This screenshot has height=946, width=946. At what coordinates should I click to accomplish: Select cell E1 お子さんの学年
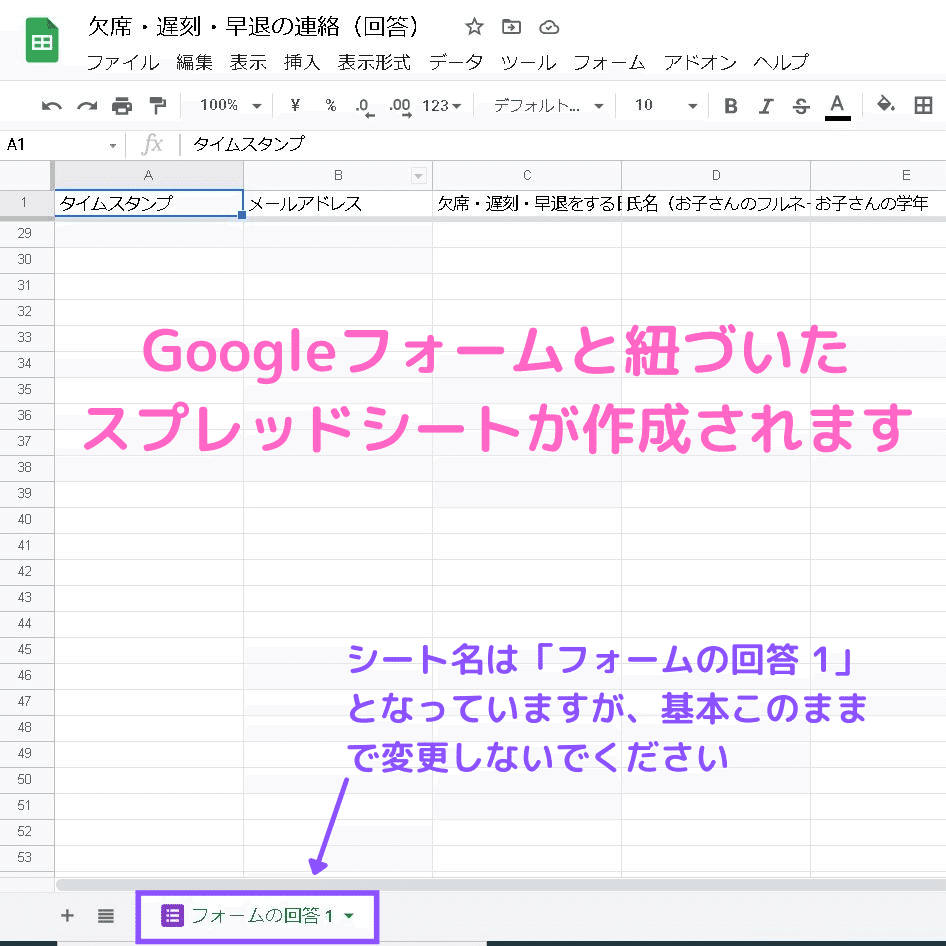coord(878,203)
